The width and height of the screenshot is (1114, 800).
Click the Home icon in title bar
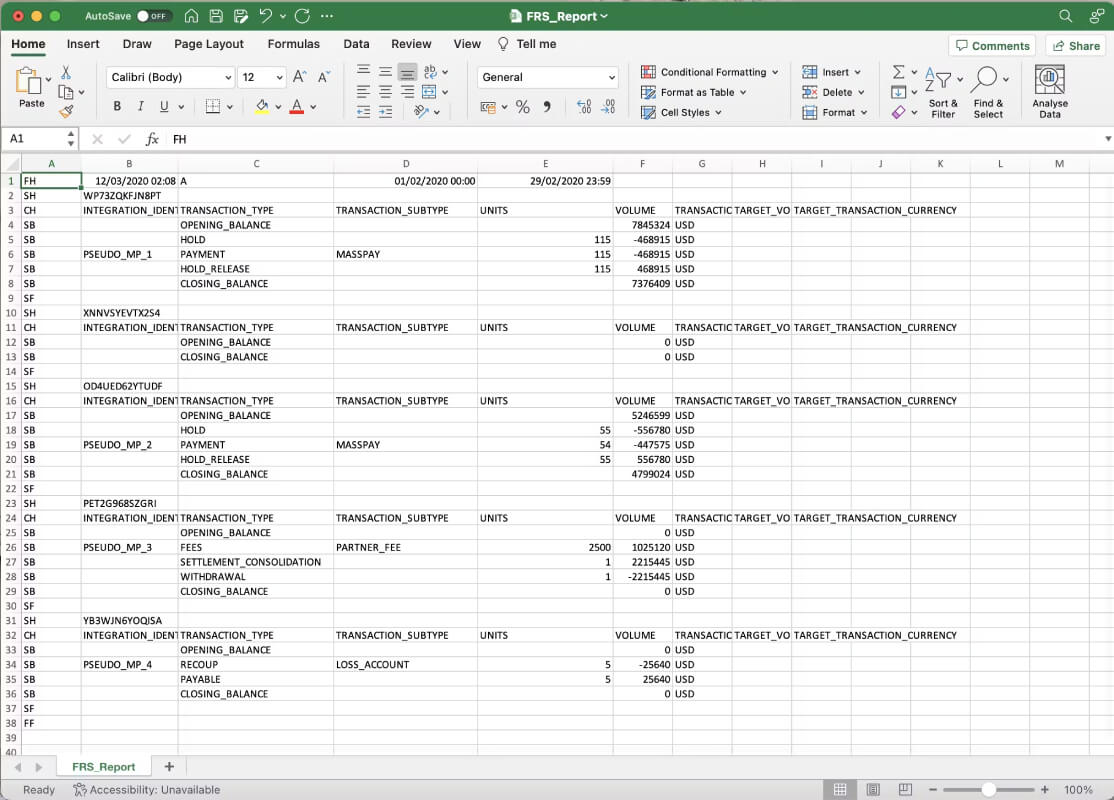pyautogui.click(x=191, y=16)
